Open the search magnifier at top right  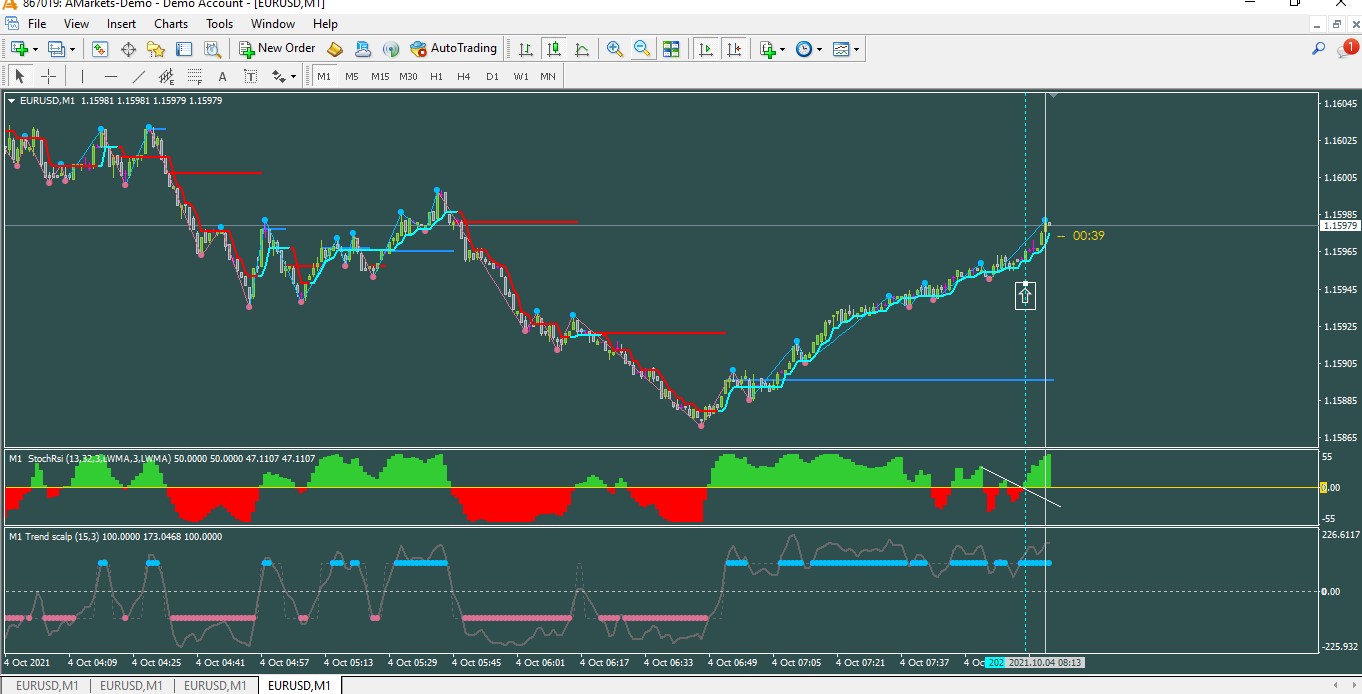coord(1319,48)
